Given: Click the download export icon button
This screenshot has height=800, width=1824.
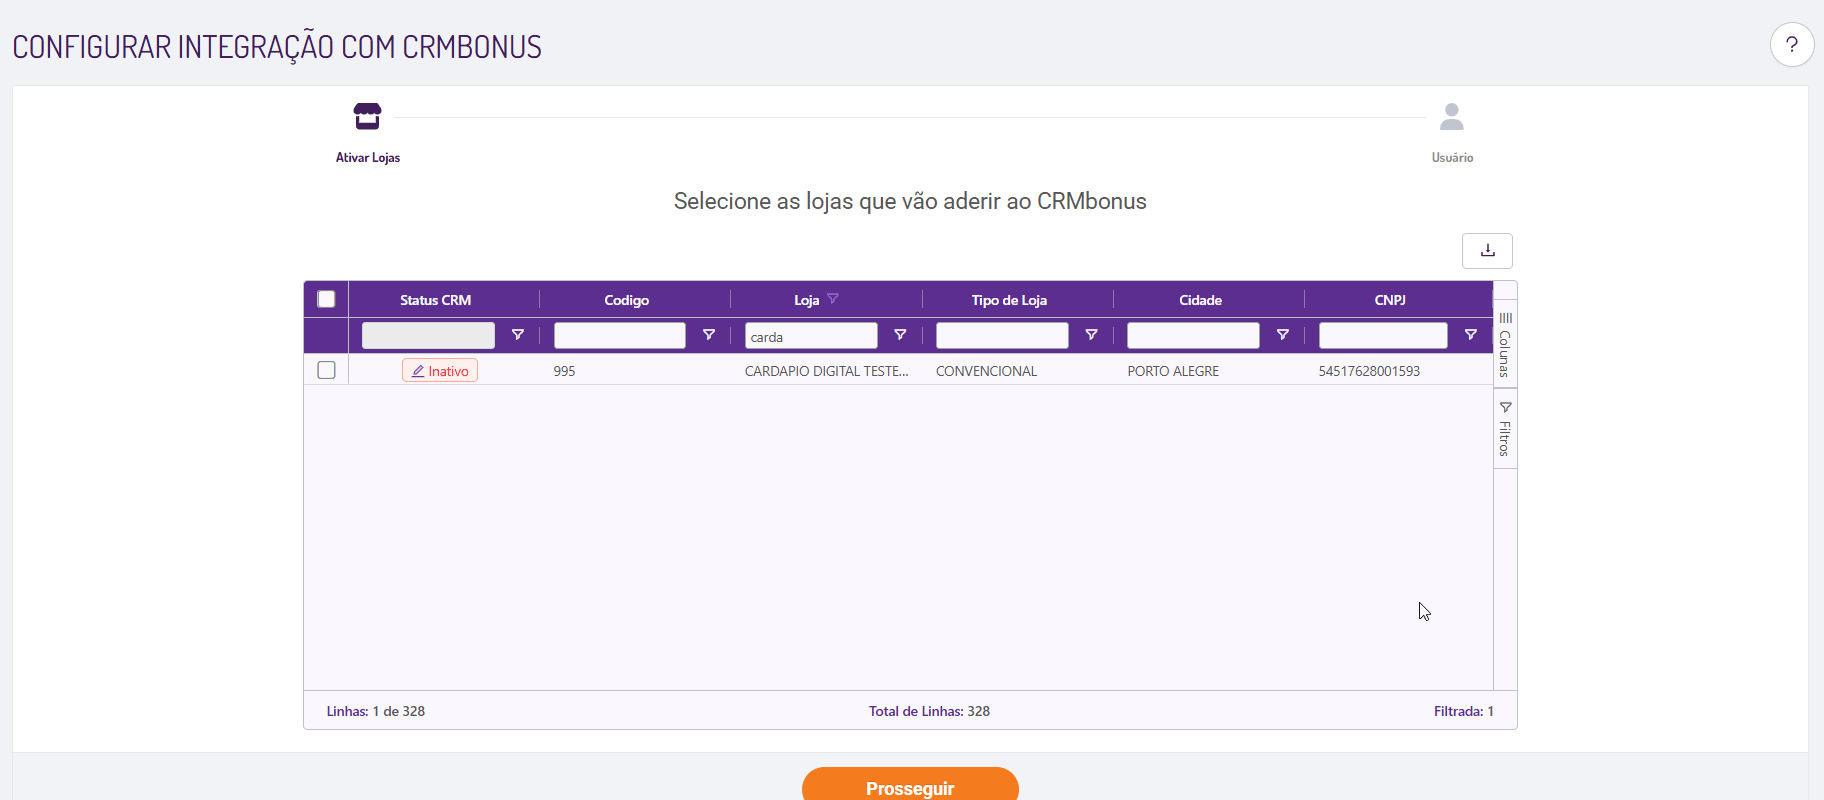Looking at the screenshot, I should 1487,251.
